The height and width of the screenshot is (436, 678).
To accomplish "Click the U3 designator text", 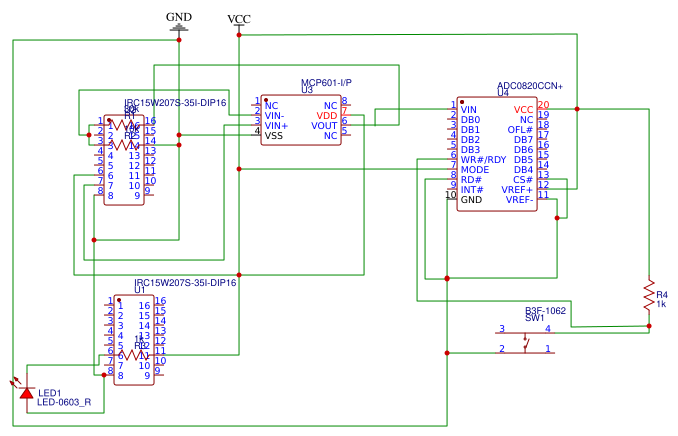I will pos(307,90).
